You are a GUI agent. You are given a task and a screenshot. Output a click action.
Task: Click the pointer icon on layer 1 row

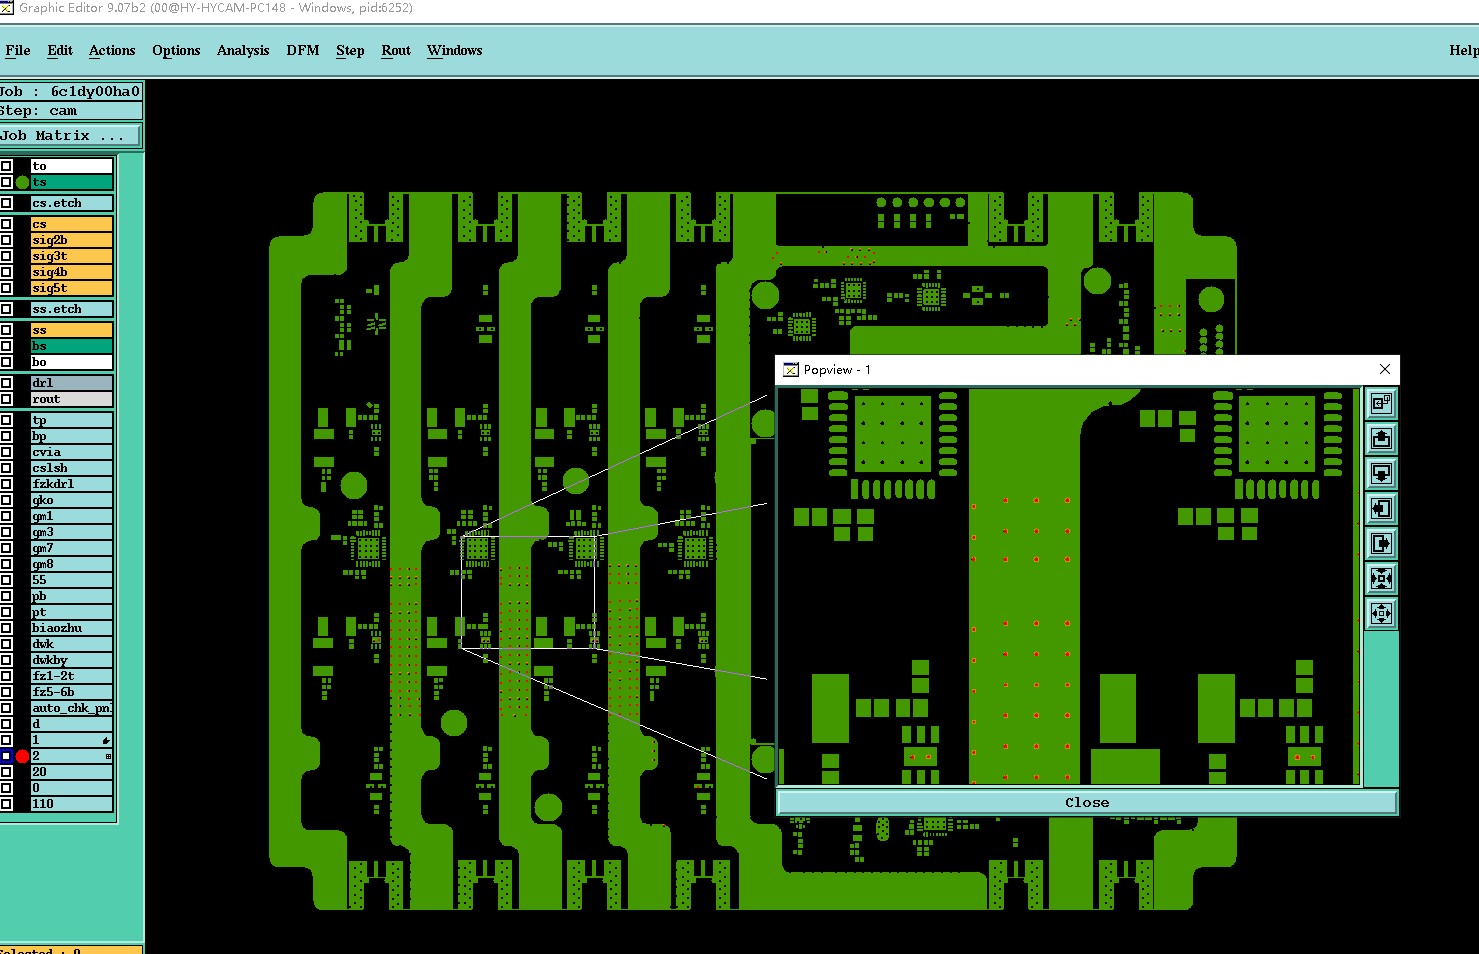[x=106, y=740]
